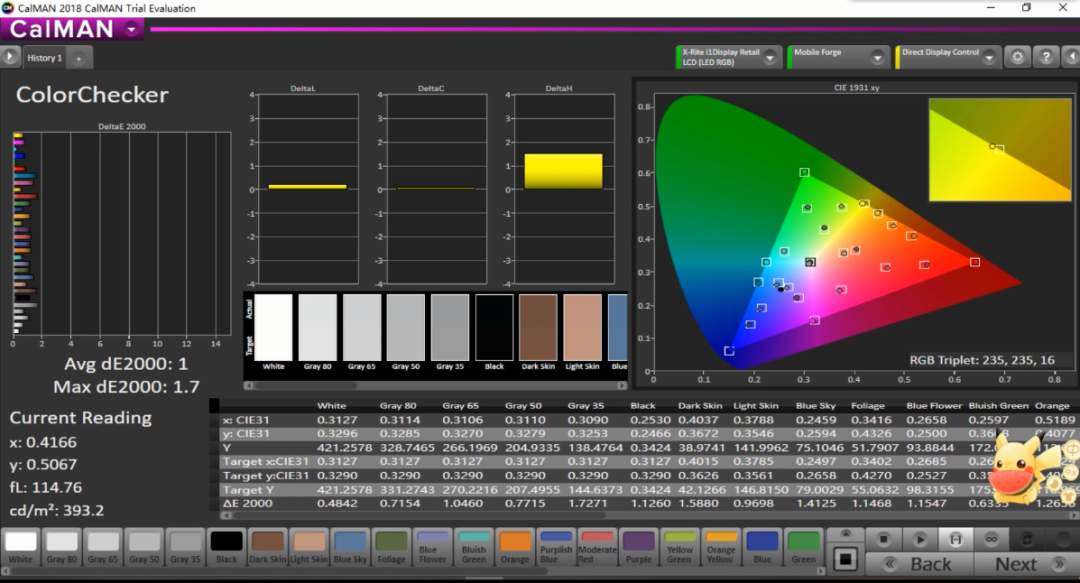Click the play read-series icon
1080x583 pixels.
pyautogui.click(x=920, y=539)
